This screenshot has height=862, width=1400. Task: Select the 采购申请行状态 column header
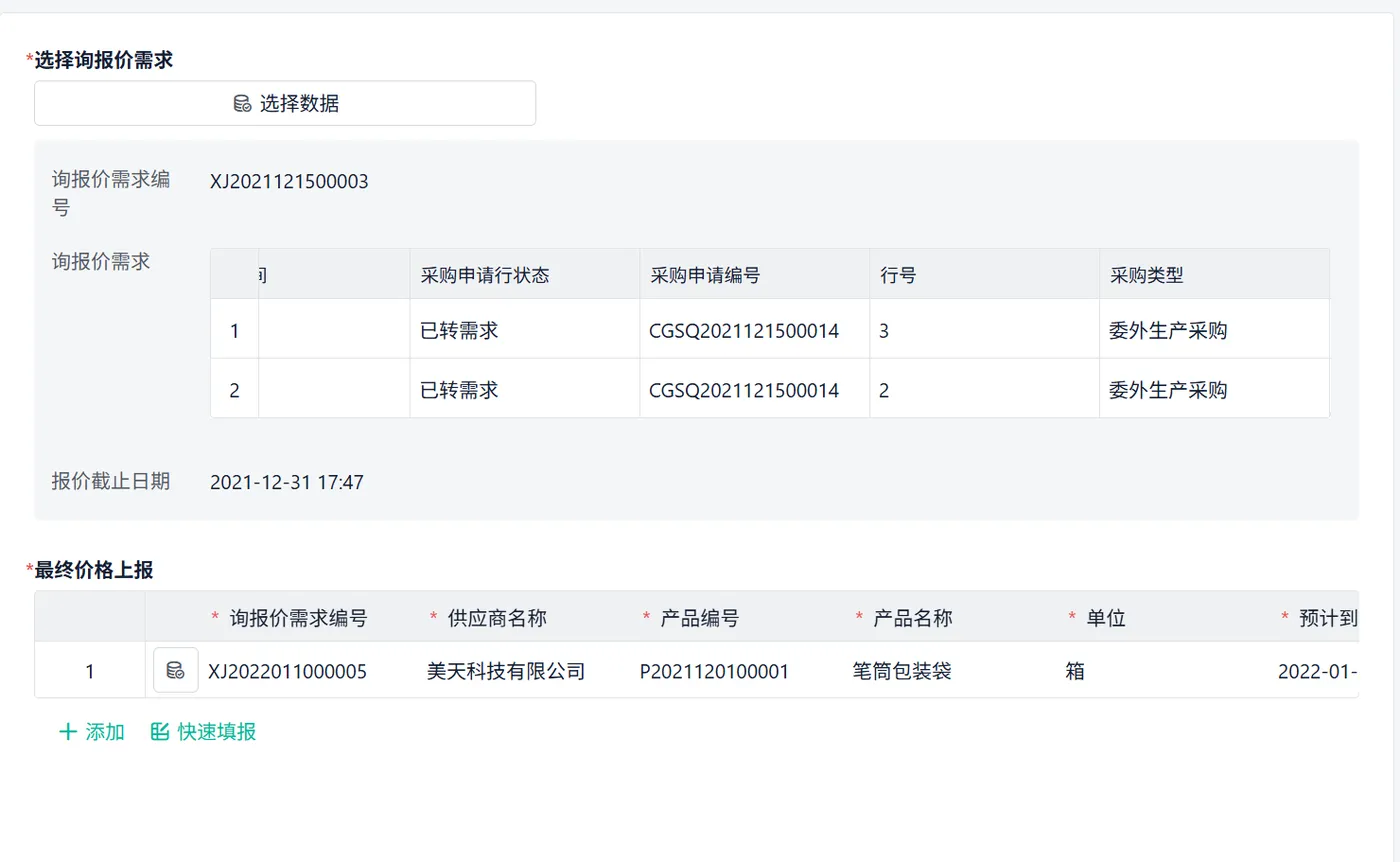coord(485,276)
